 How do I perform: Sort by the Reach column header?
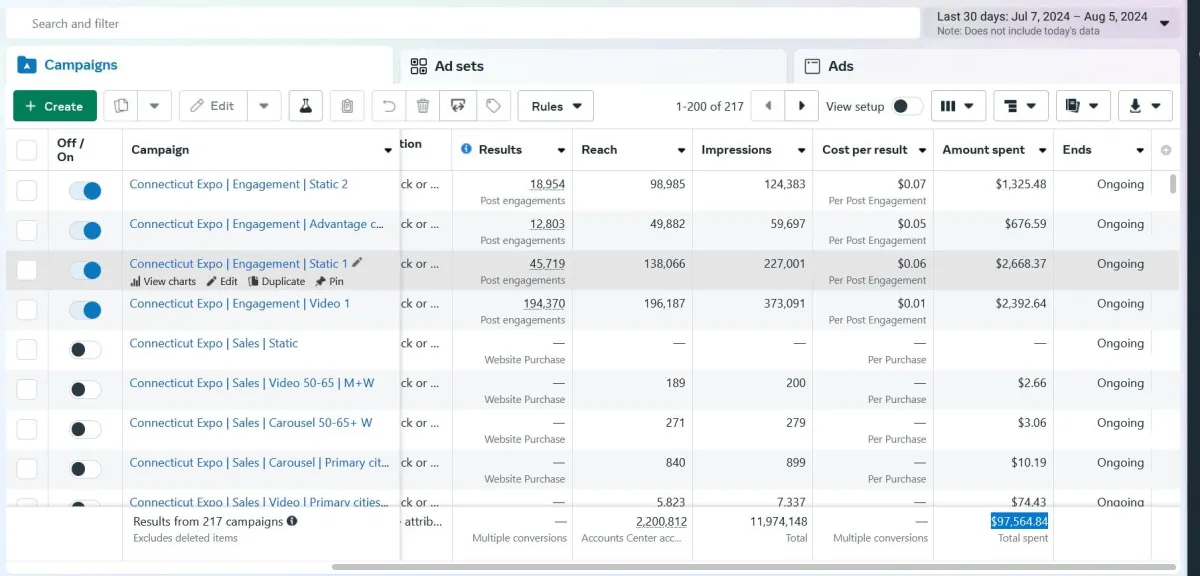[599, 150]
